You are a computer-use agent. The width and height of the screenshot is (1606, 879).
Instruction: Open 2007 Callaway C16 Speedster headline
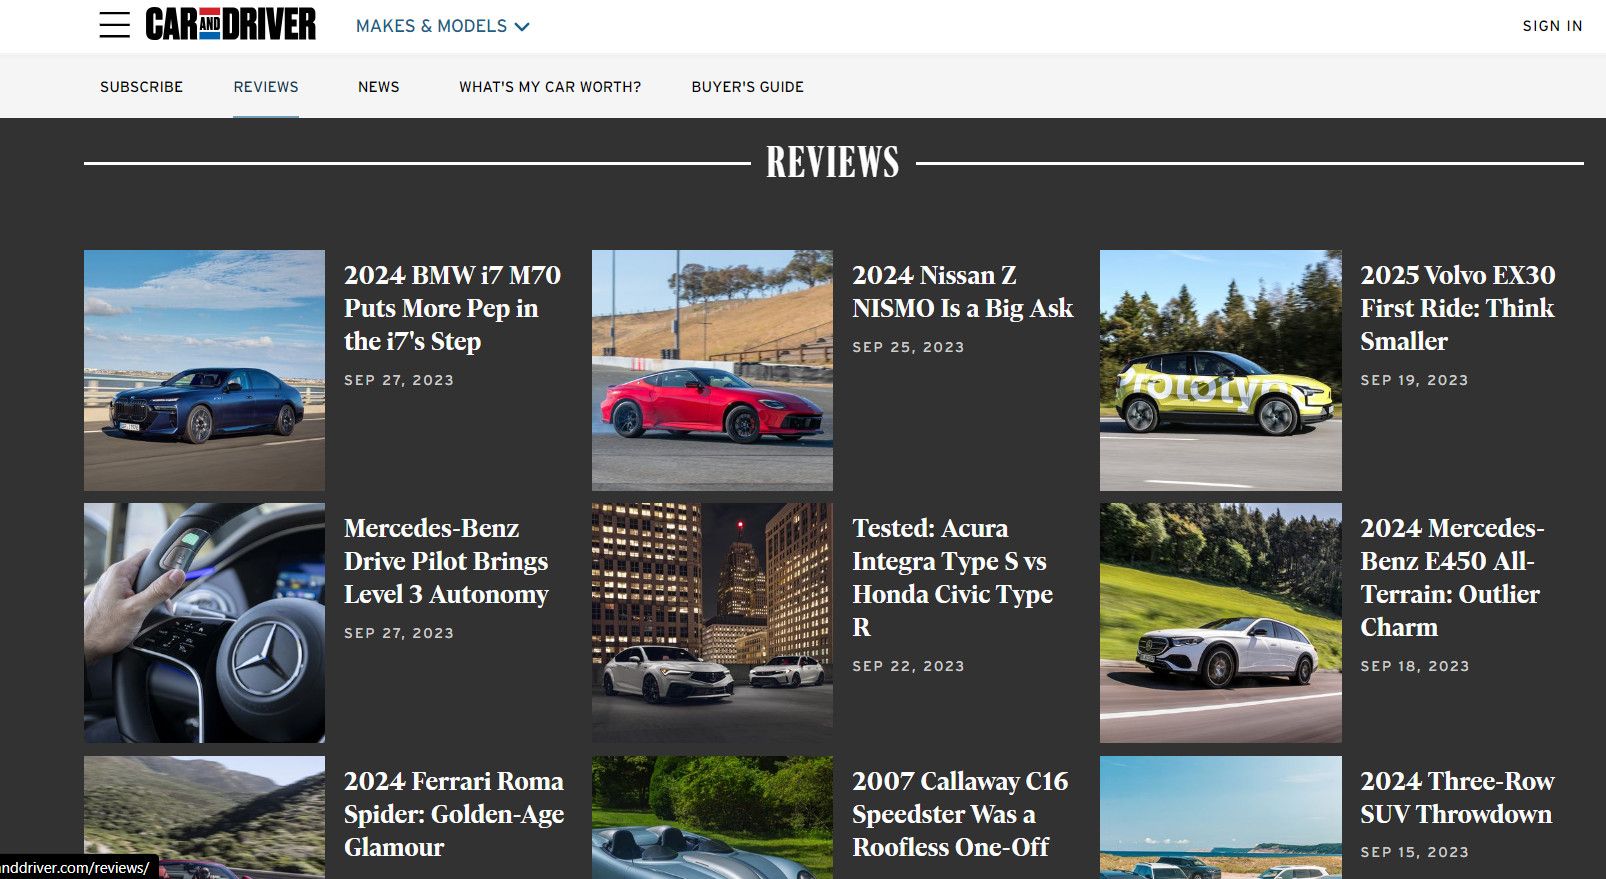960,814
